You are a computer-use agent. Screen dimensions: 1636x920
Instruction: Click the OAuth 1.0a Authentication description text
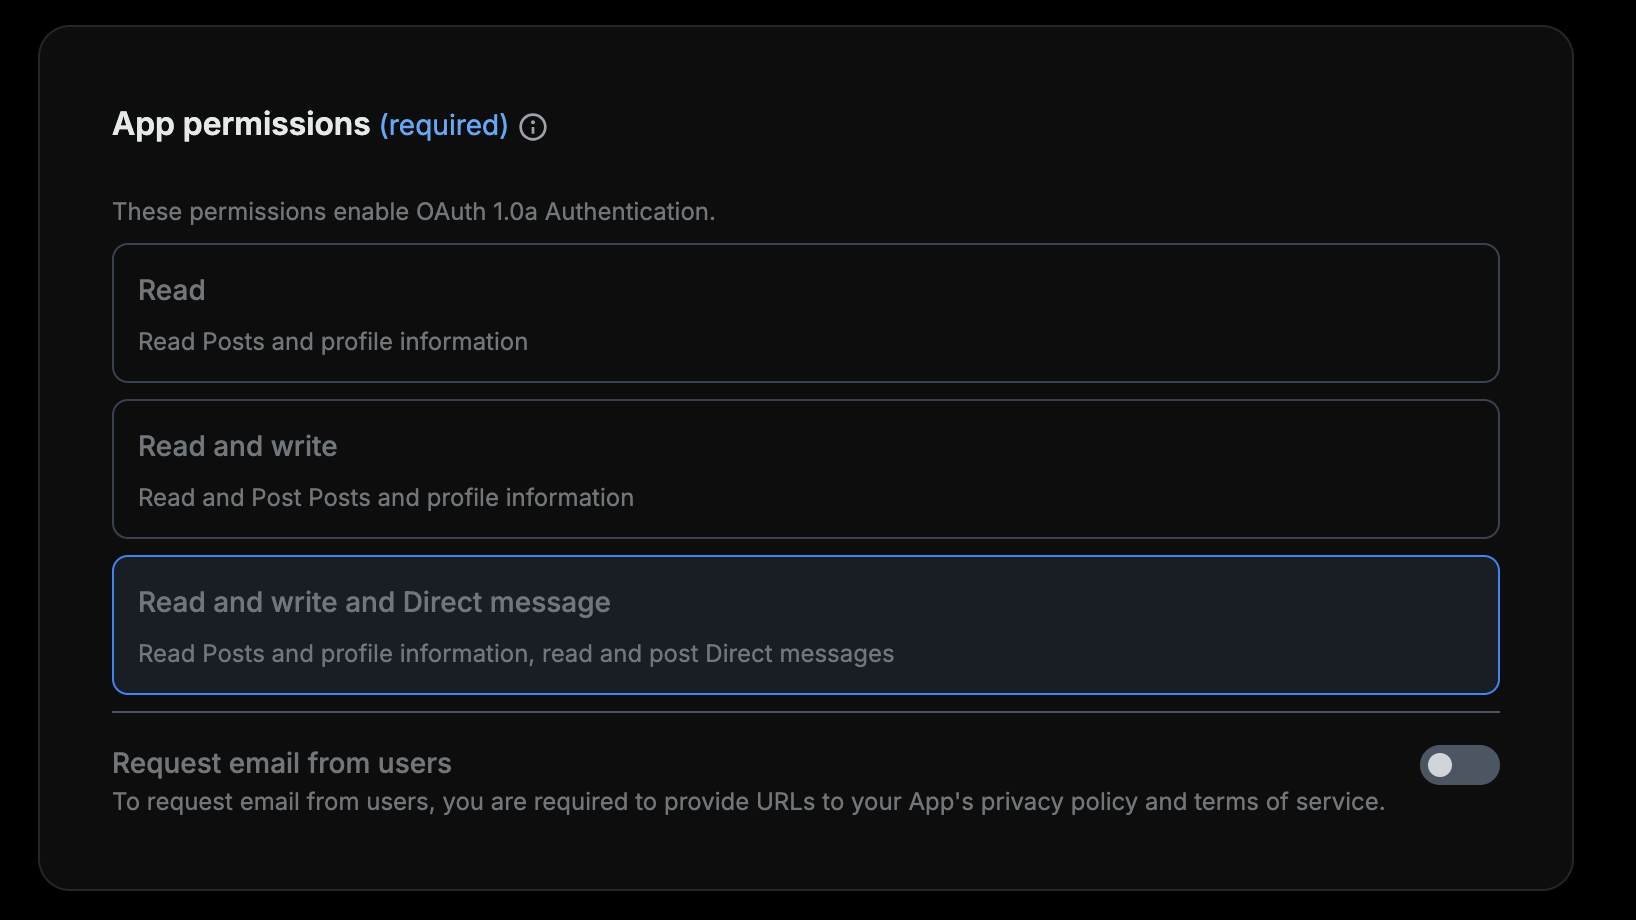413,212
